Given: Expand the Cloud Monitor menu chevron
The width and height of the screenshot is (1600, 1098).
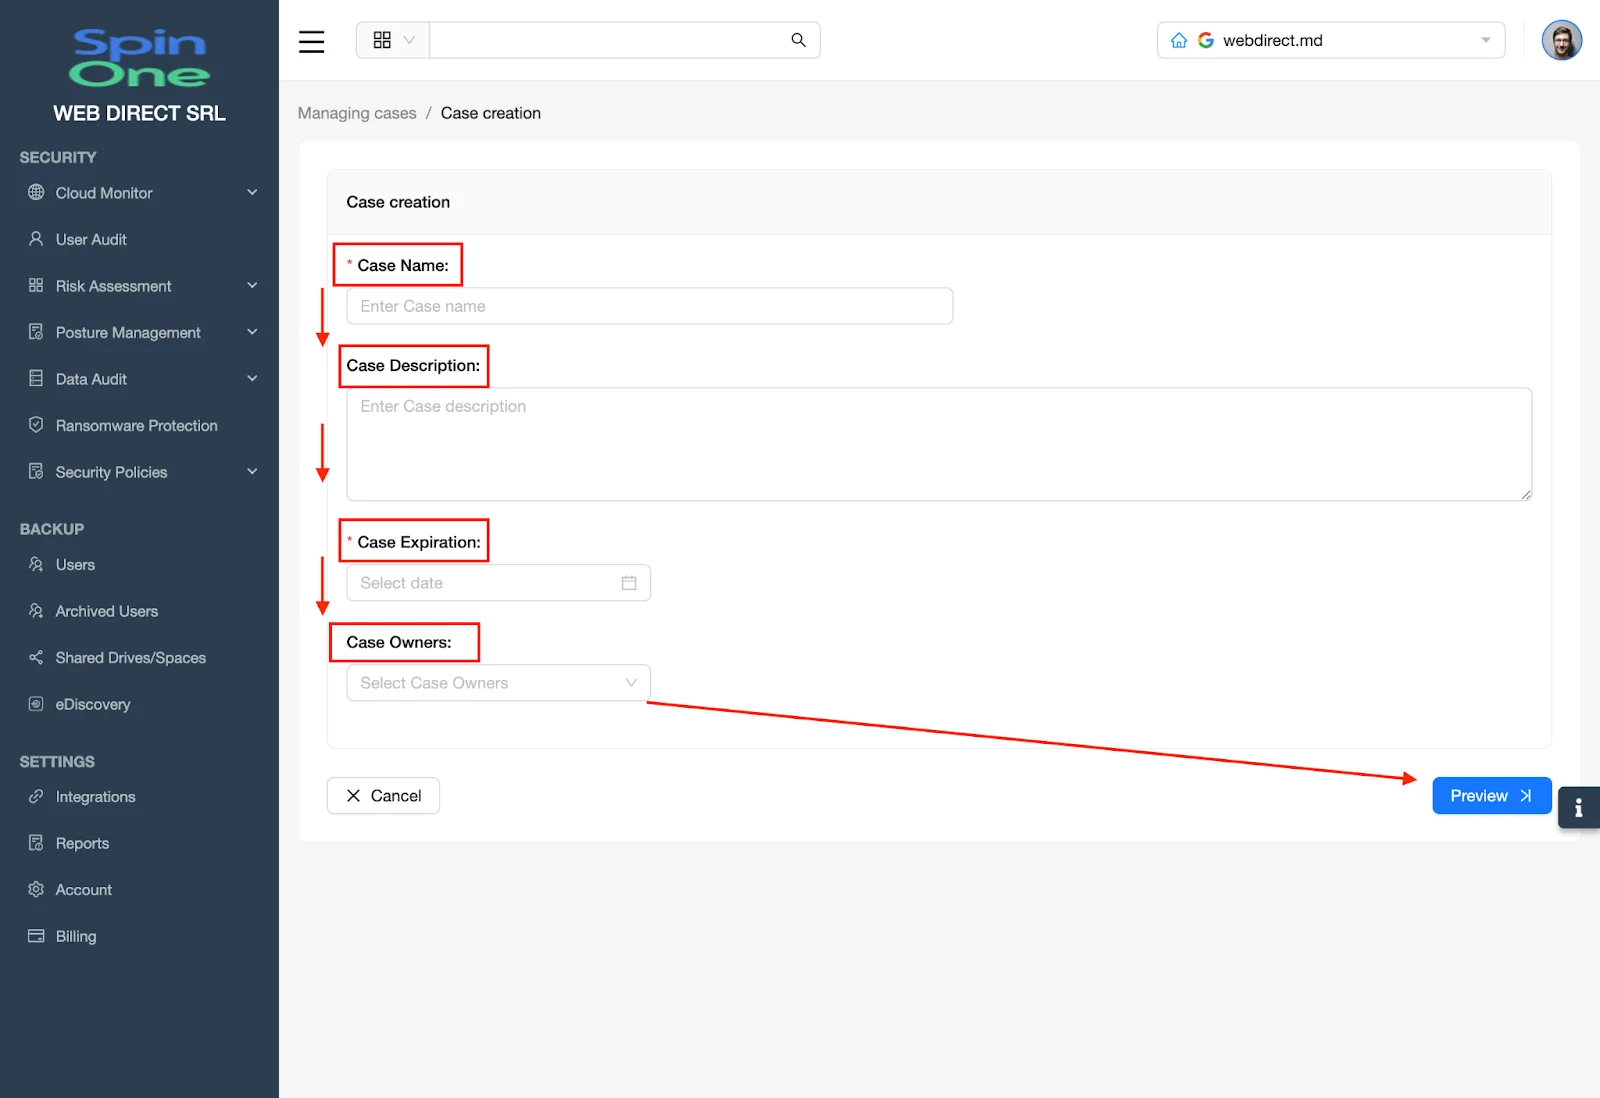Looking at the screenshot, I should point(252,192).
